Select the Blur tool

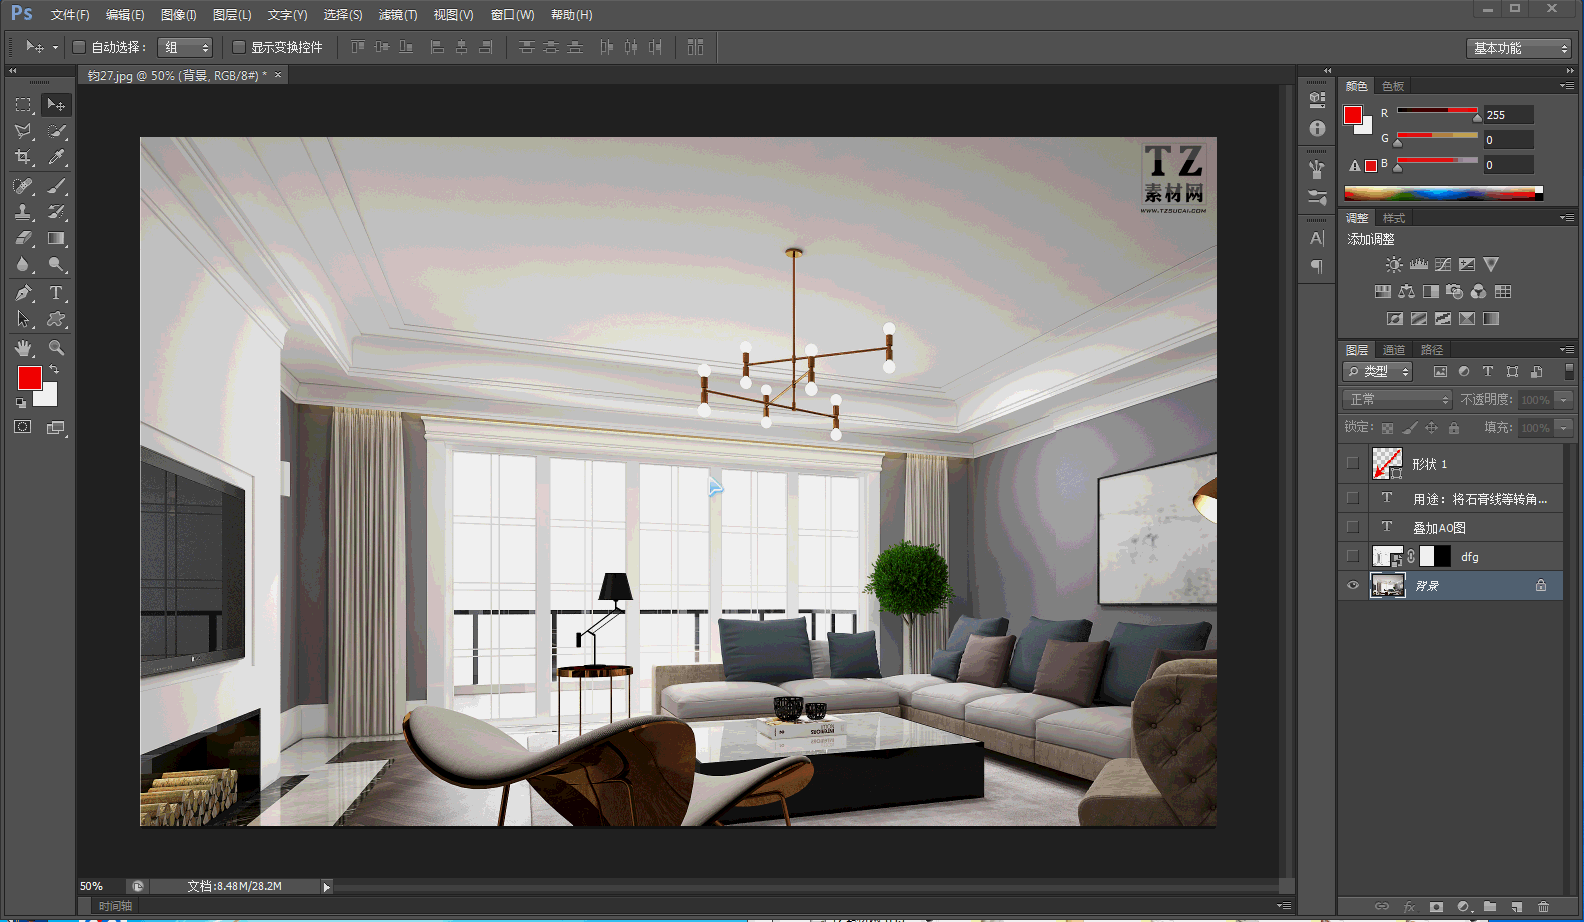[x=23, y=264]
